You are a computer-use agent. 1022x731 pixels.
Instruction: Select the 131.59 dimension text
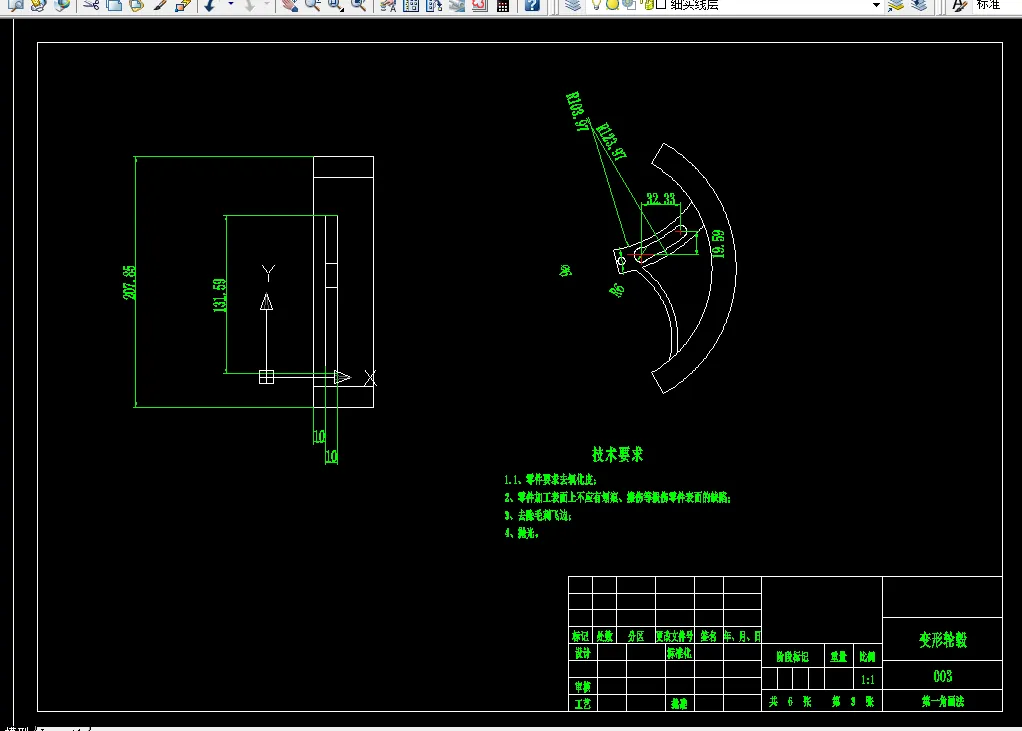pos(220,295)
